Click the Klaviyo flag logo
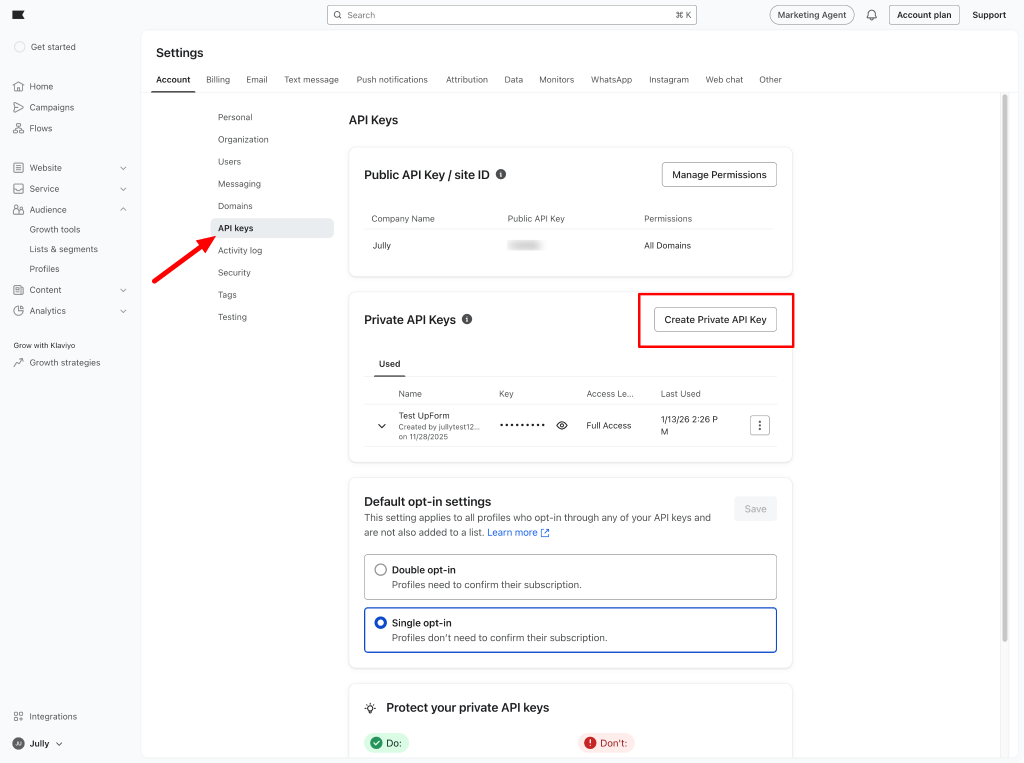The height and width of the screenshot is (763, 1024). [18, 15]
